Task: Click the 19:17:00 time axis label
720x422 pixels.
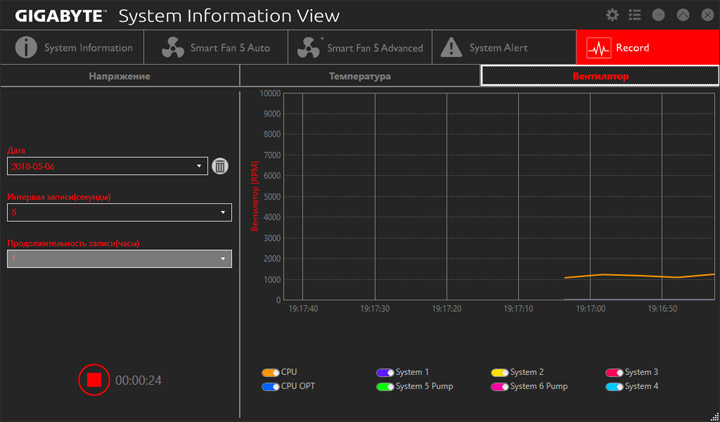Action: [x=591, y=309]
